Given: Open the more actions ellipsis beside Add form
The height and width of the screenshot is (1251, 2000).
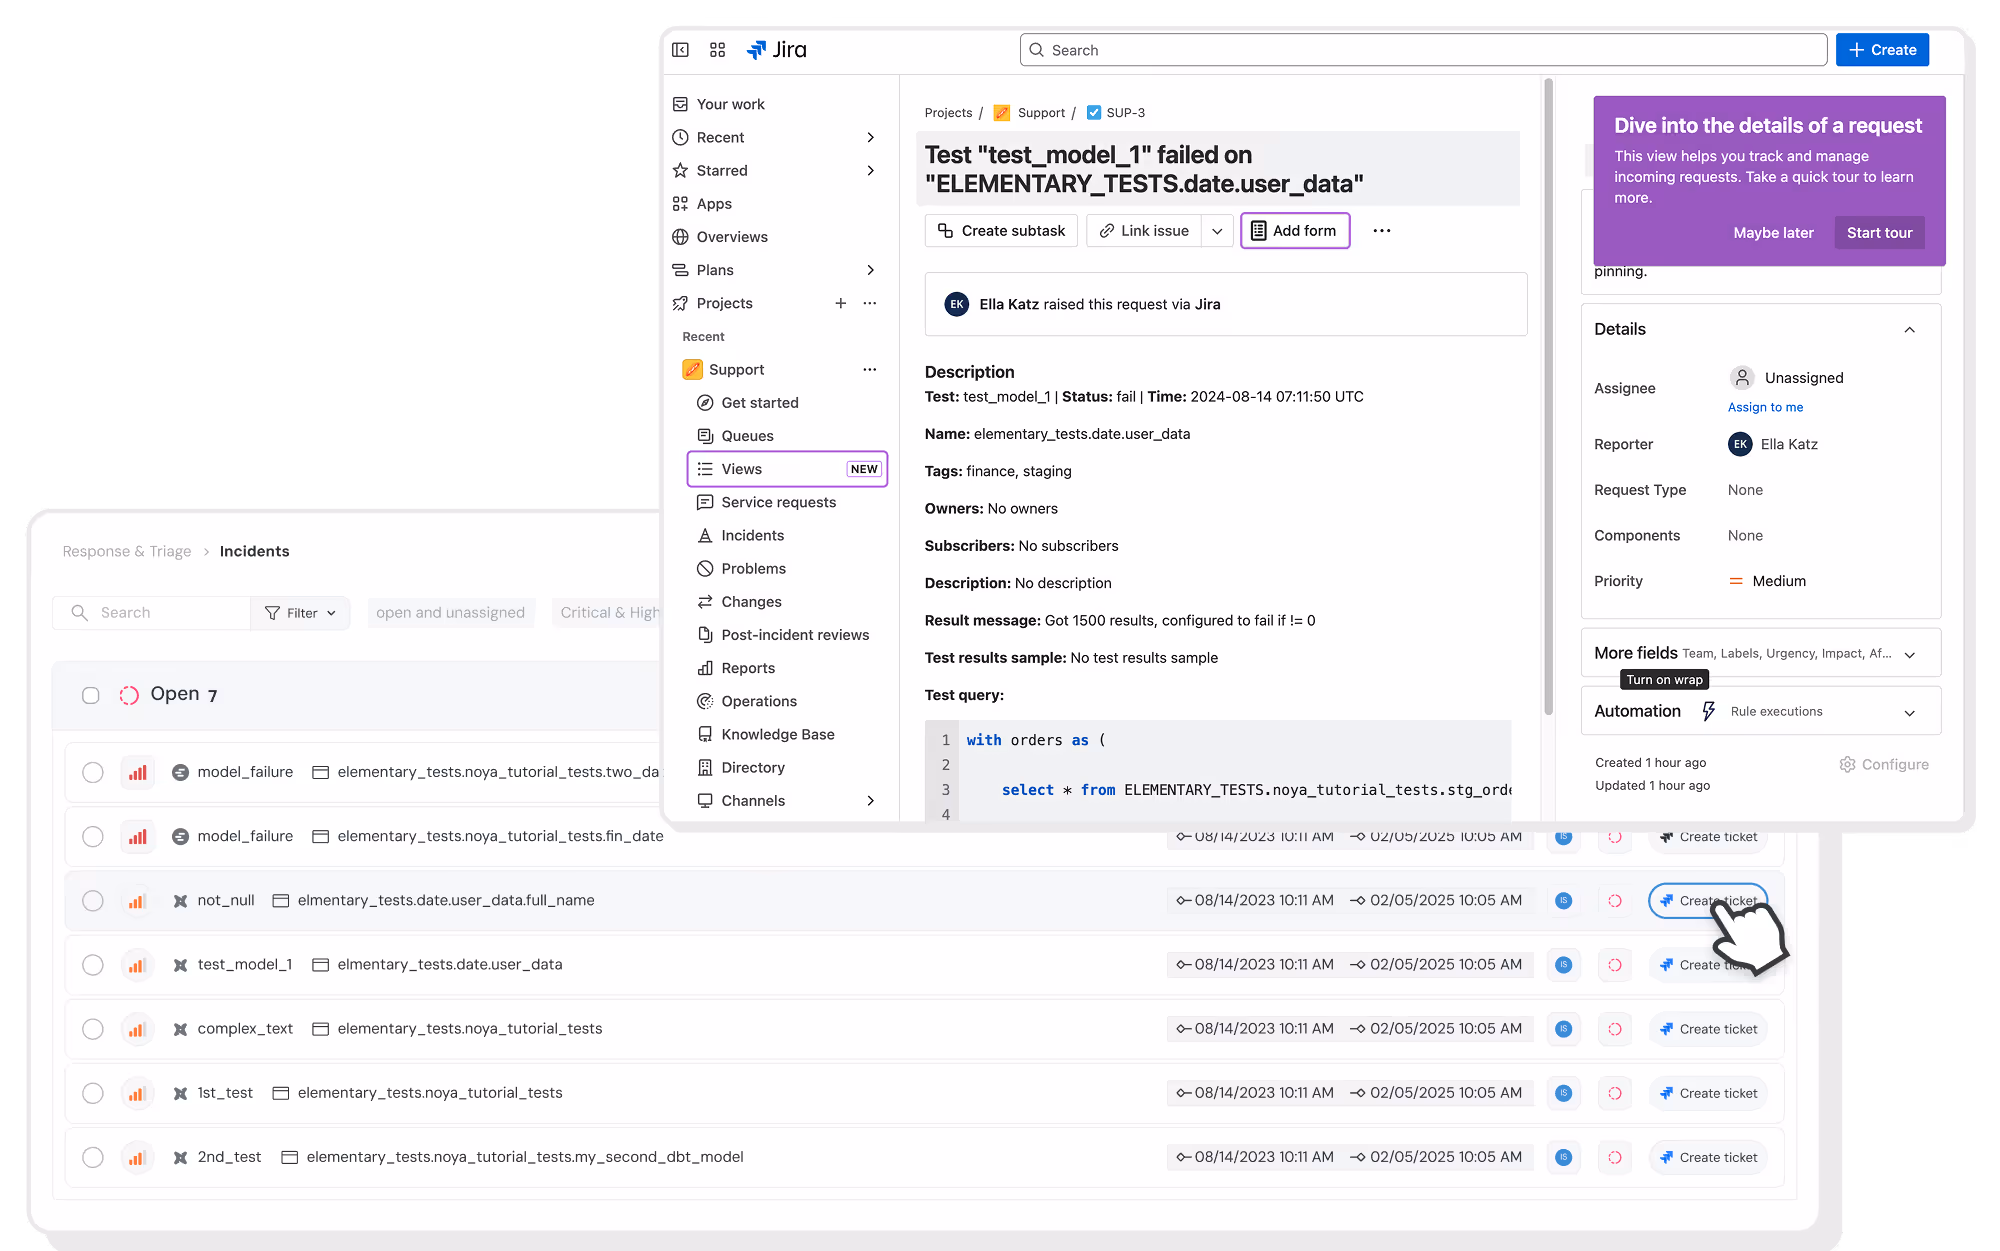Looking at the screenshot, I should click(1381, 231).
